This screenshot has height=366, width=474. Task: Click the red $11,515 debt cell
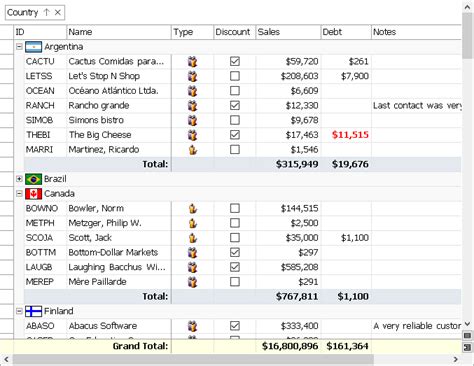[346, 135]
